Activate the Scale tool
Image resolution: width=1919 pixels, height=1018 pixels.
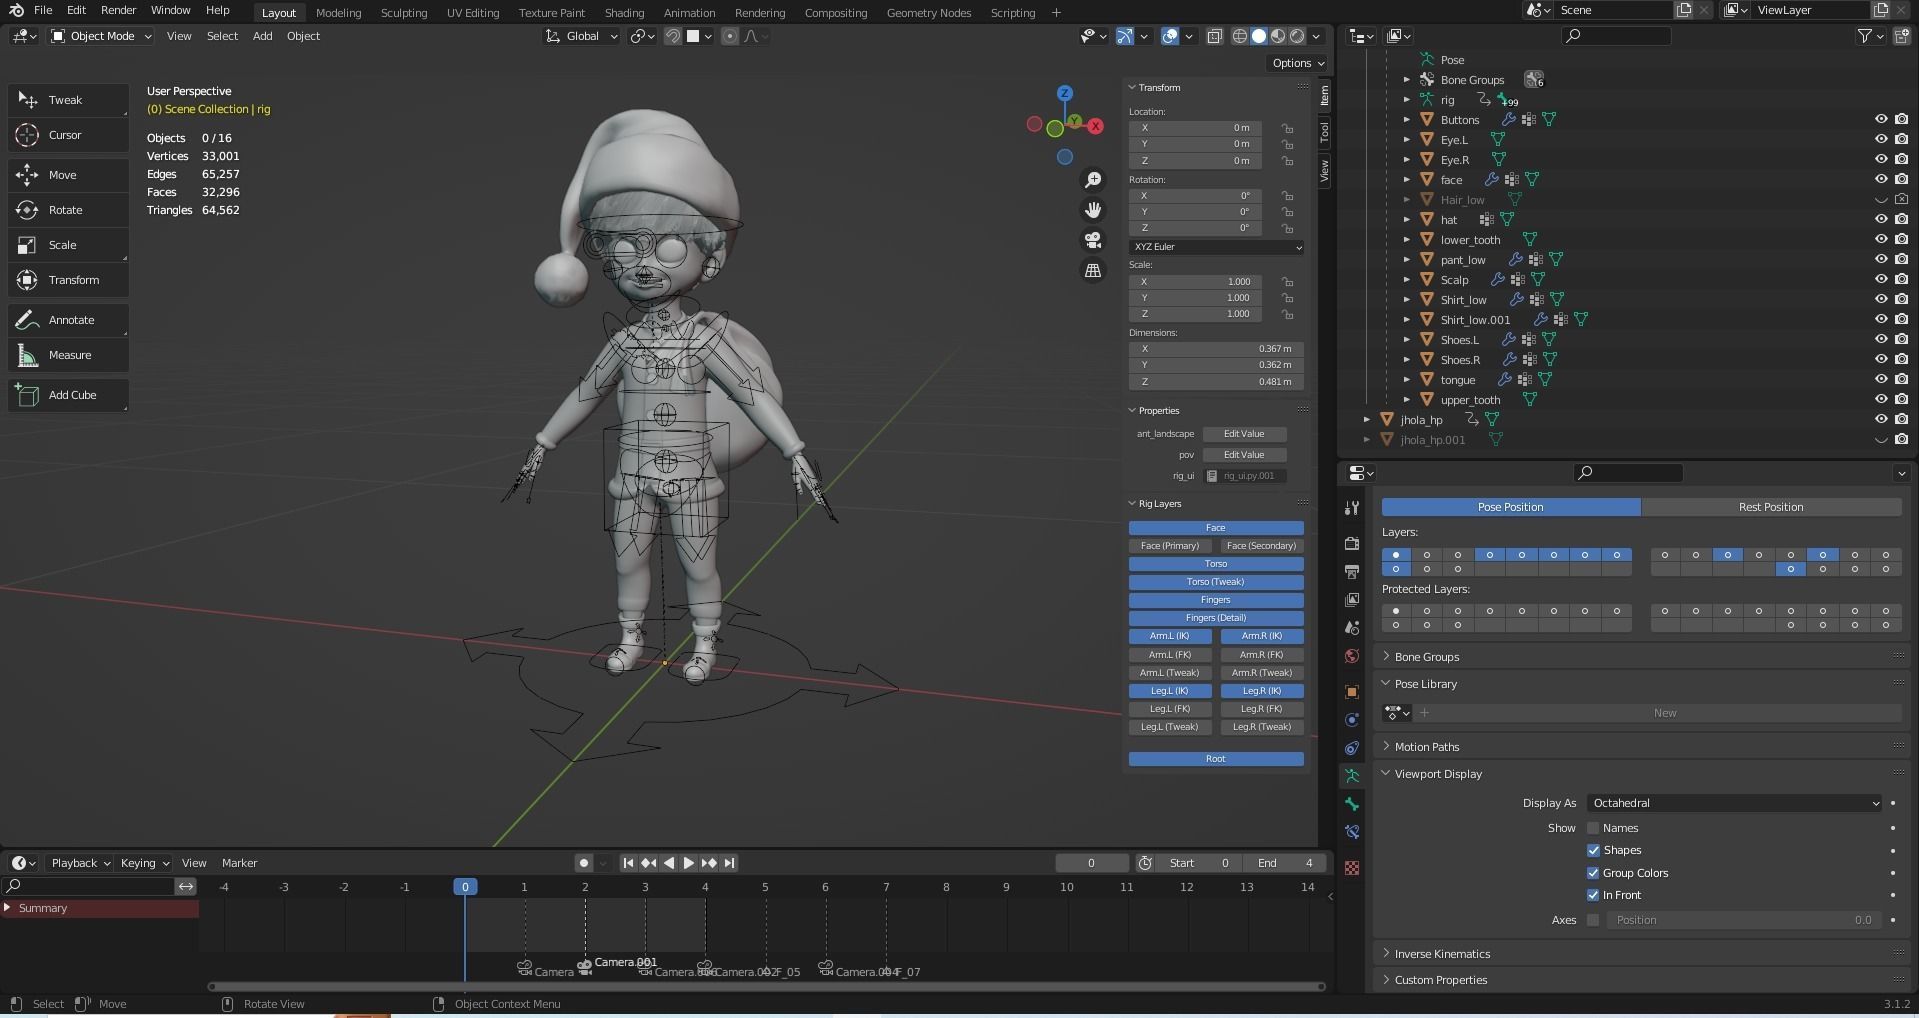(68, 245)
